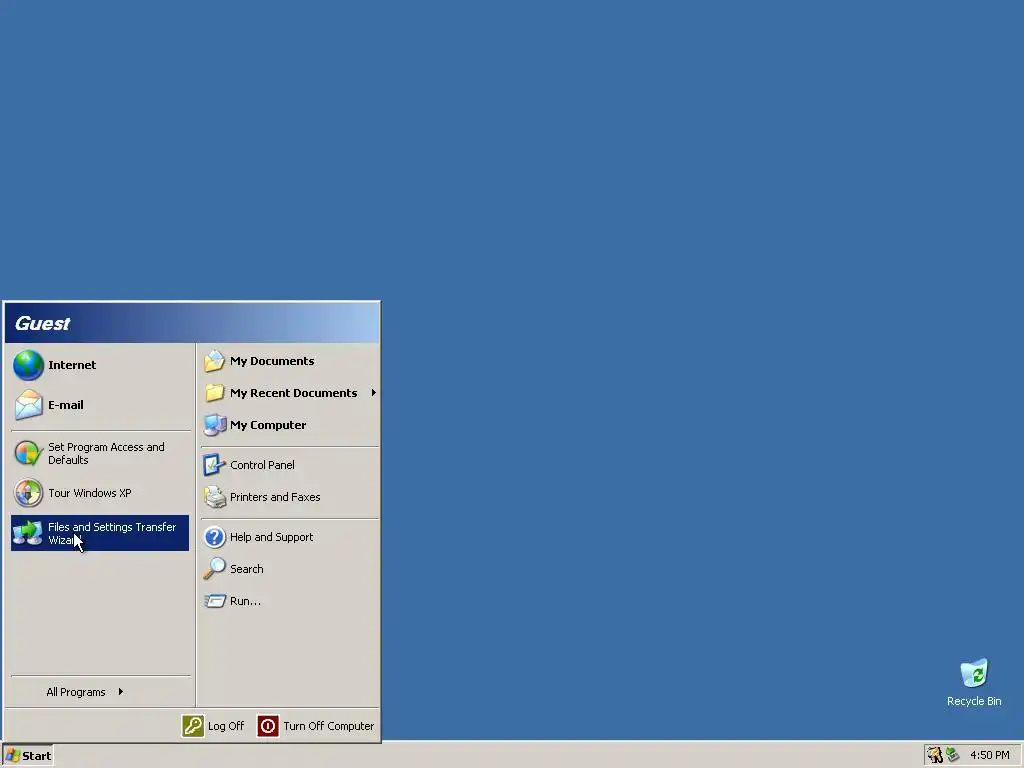Click the Help and Support question-mark icon
This screenshot has height=768, width=1024.
coord(214,537)
